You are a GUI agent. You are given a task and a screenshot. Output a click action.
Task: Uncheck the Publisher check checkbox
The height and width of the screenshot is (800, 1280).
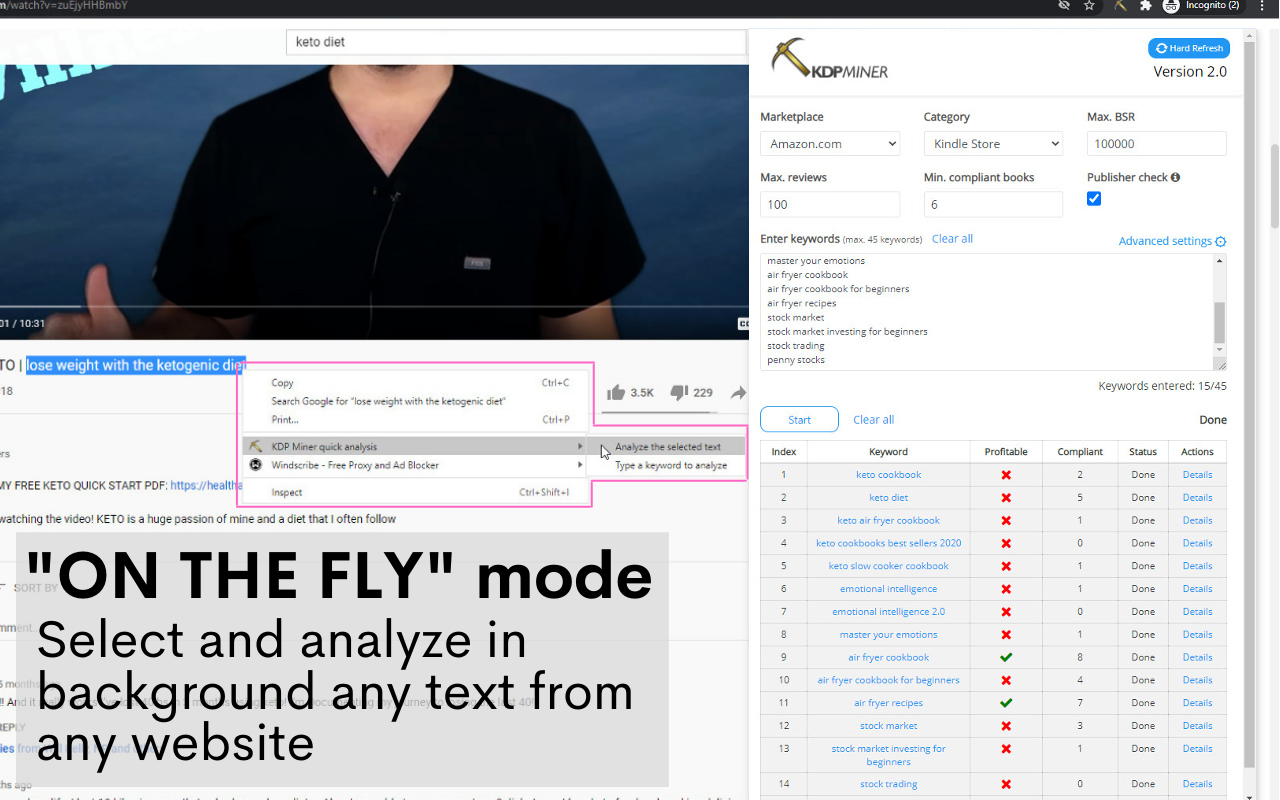[x=1094, y=199]
